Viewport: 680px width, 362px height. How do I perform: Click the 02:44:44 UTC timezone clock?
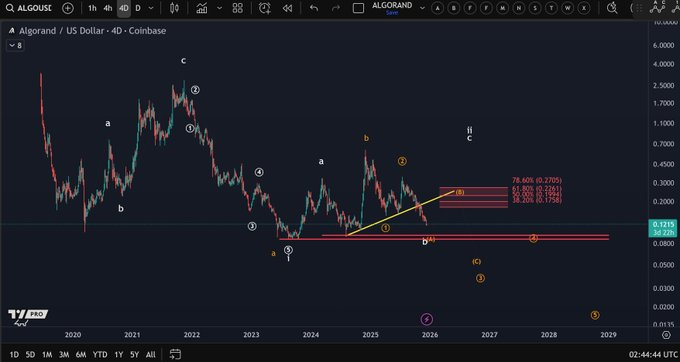pyautogui.click(x=654, y=355)
